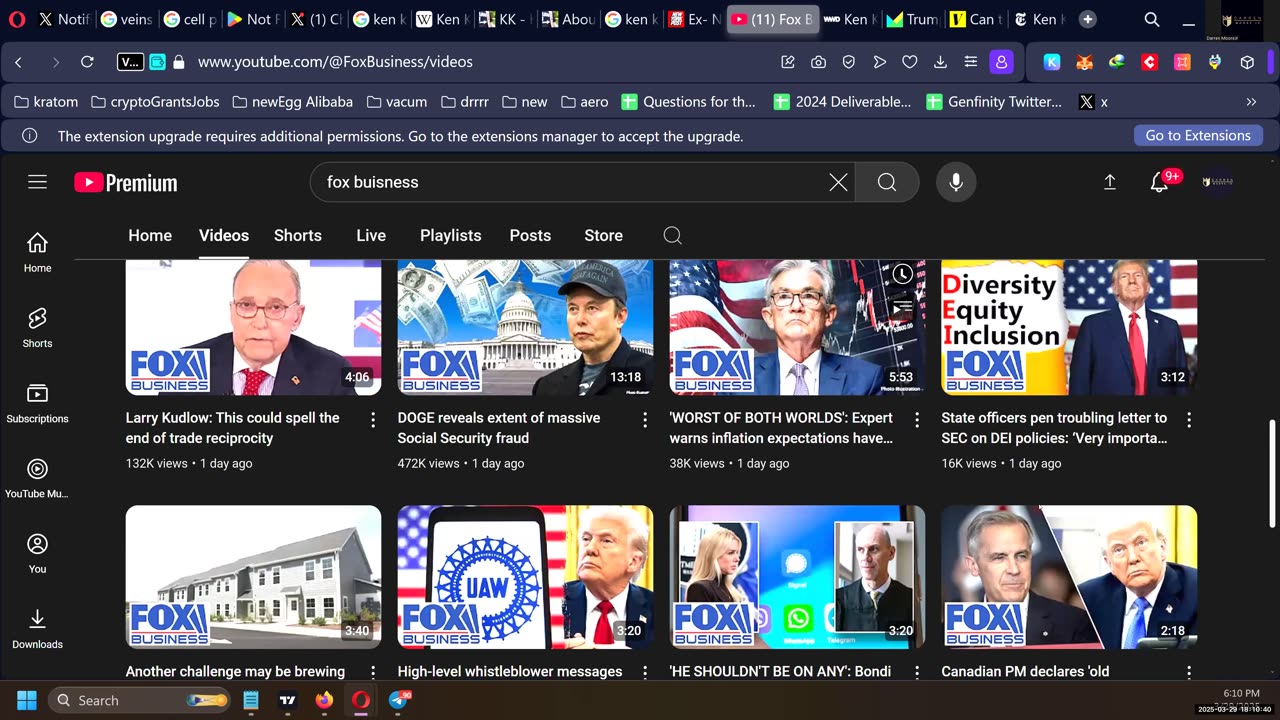
Task: Search within the Fox Business channel
Action: click(x=673, y=235)
